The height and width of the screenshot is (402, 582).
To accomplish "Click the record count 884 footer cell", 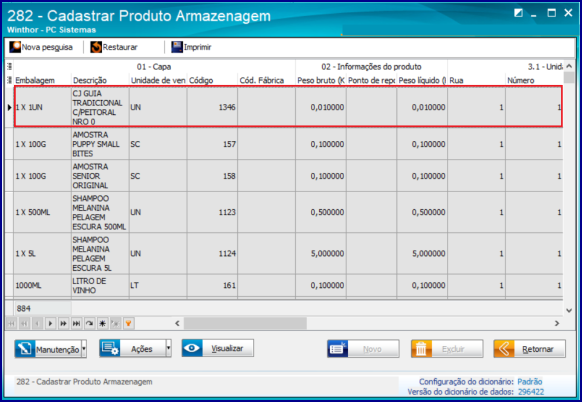I will [x=43, y=308].
